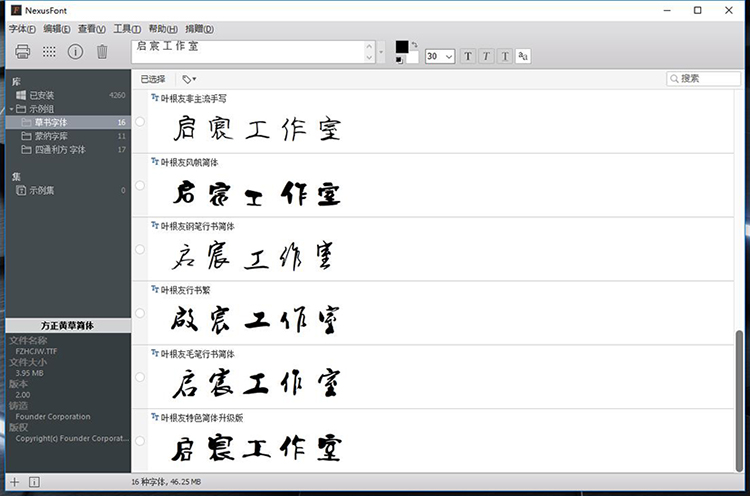Viewport: 750px width, 496px height.
Task: Click TrueType icon of 叶根友毛笔行书简体
Action: point(154,353)
